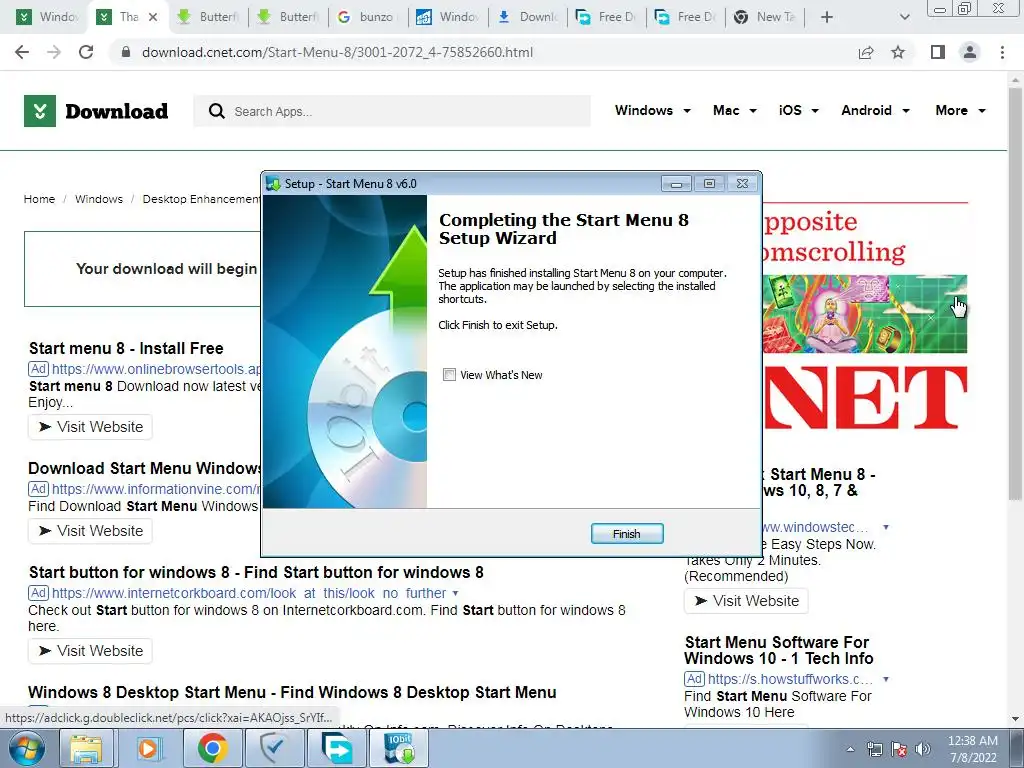
Task: Click Visit Website under internetcorkboard ad
Action: point(91,650)
